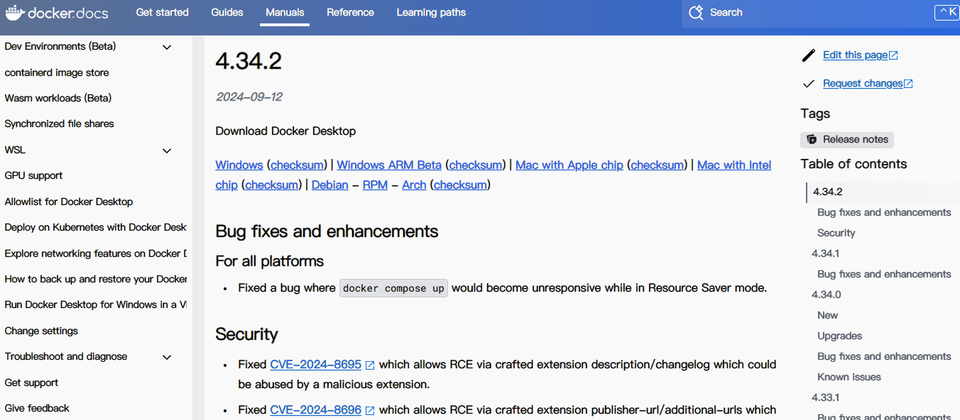Open How to back up and restore item
Viewport: 960px width, 420px height.
95,279
